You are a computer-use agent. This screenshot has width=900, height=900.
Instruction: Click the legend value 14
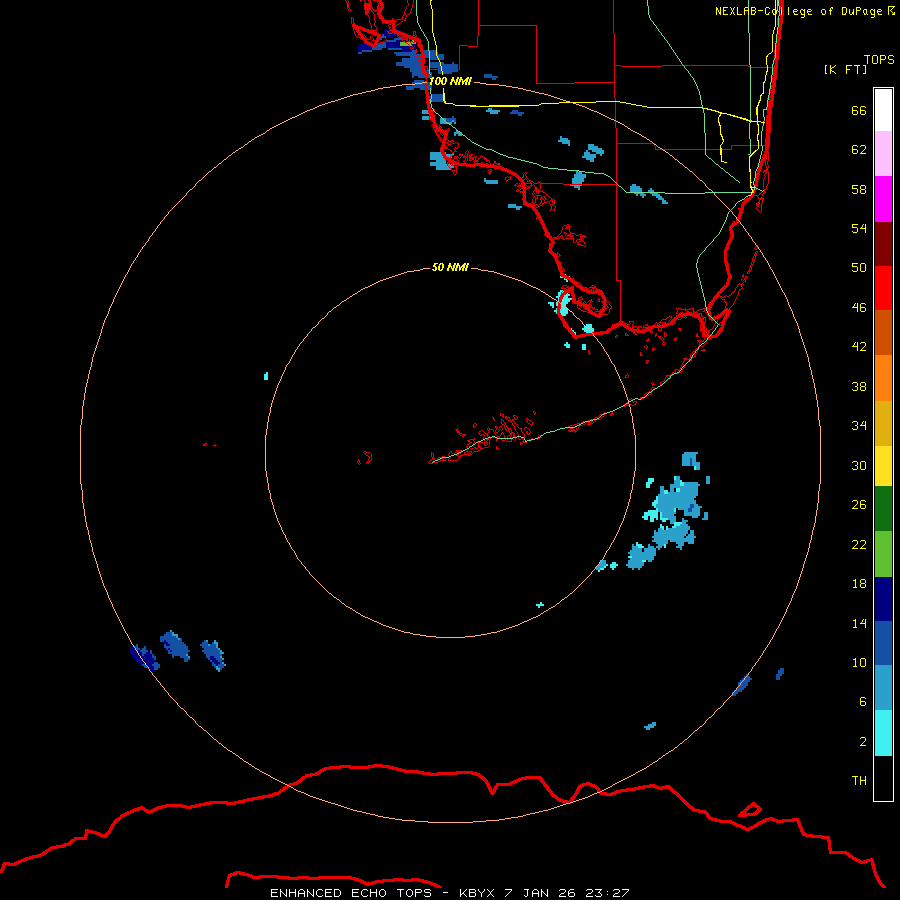point(859,623)
